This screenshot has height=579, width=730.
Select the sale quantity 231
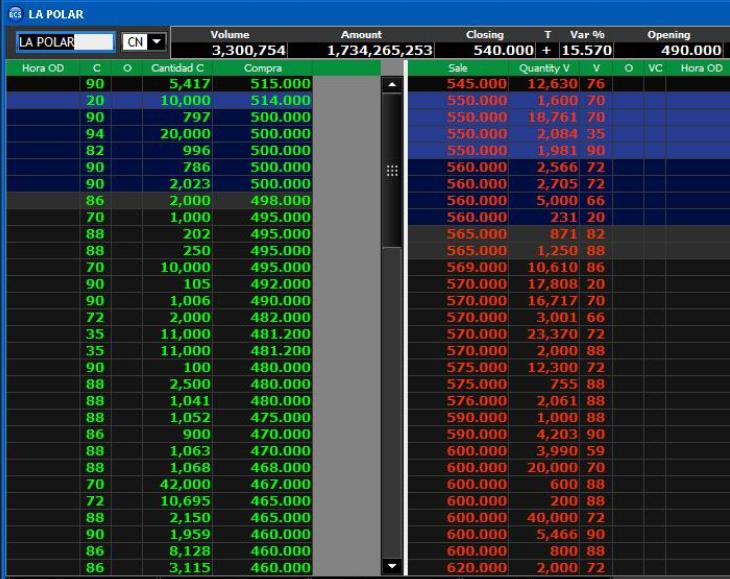tap(564, 217)
